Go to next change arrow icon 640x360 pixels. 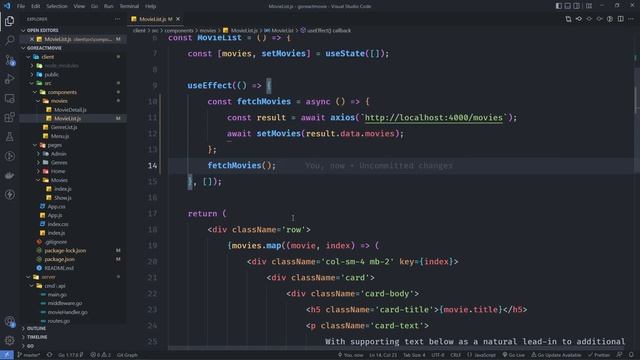(x=599, y=19)
